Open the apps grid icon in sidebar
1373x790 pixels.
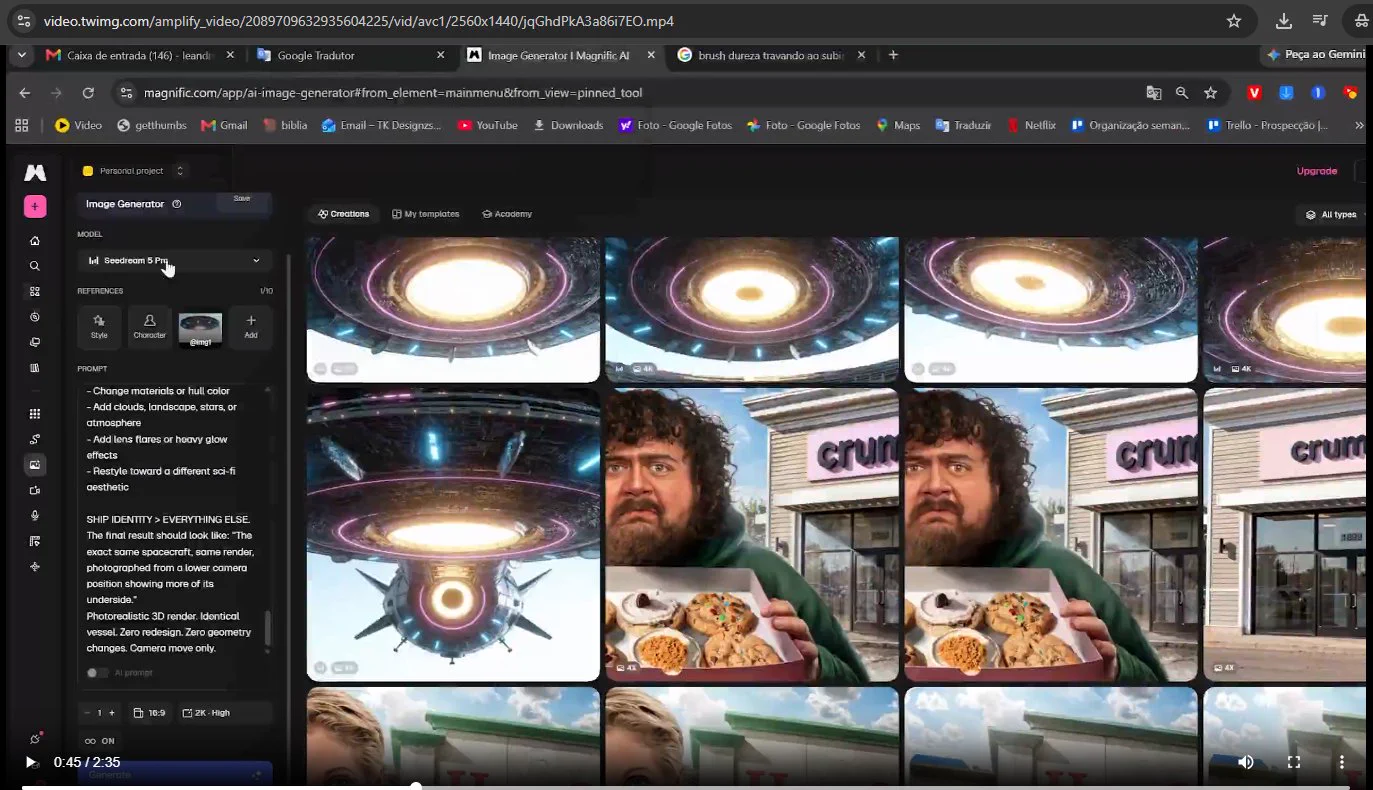35,414
